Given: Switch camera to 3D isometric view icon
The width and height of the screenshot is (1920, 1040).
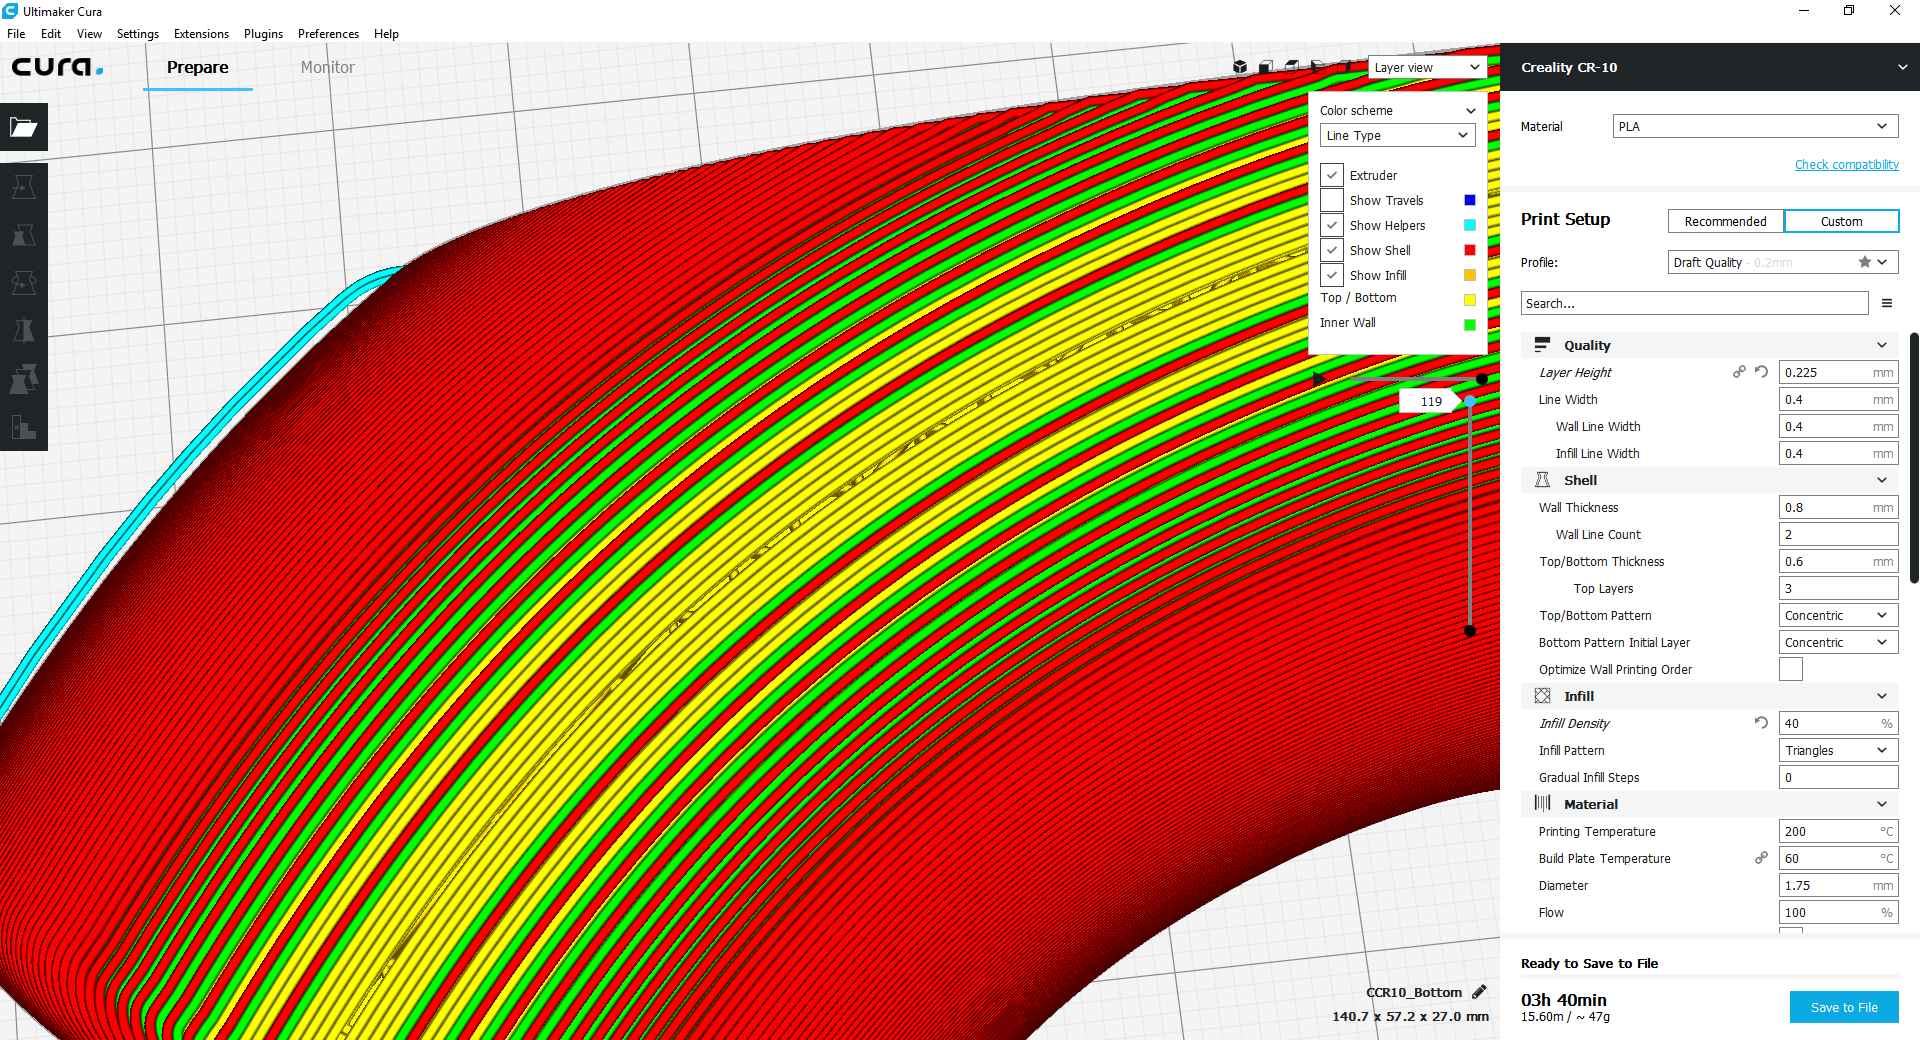Looking at the screenshot, I should click(x=1240, y=67).
